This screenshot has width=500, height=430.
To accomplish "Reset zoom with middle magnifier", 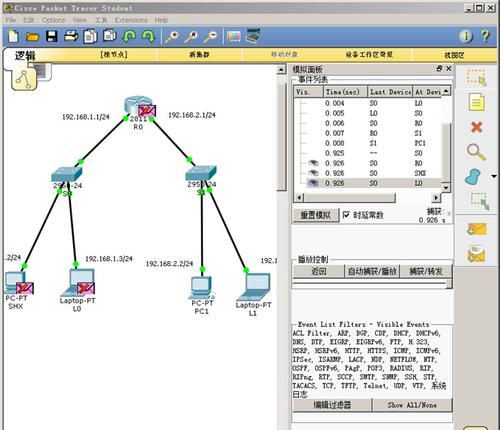I will (191, 36).
